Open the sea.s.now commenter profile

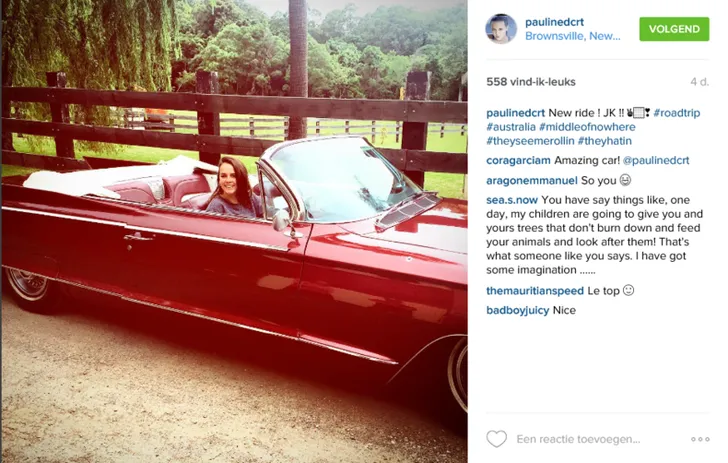point(512,200)
